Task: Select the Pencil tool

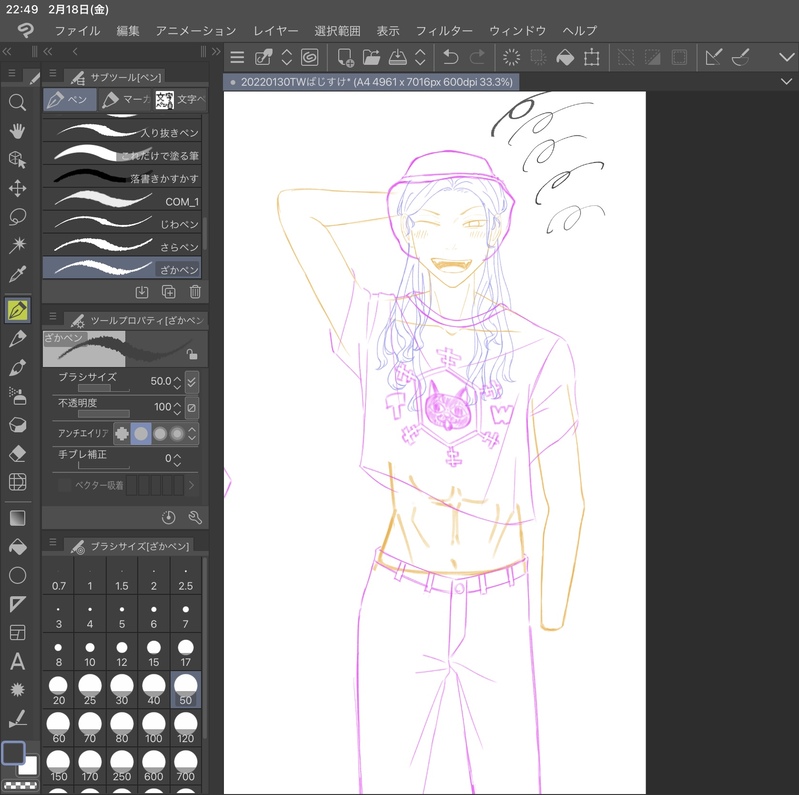Action: pyautogui.click(x=17, y=338)
